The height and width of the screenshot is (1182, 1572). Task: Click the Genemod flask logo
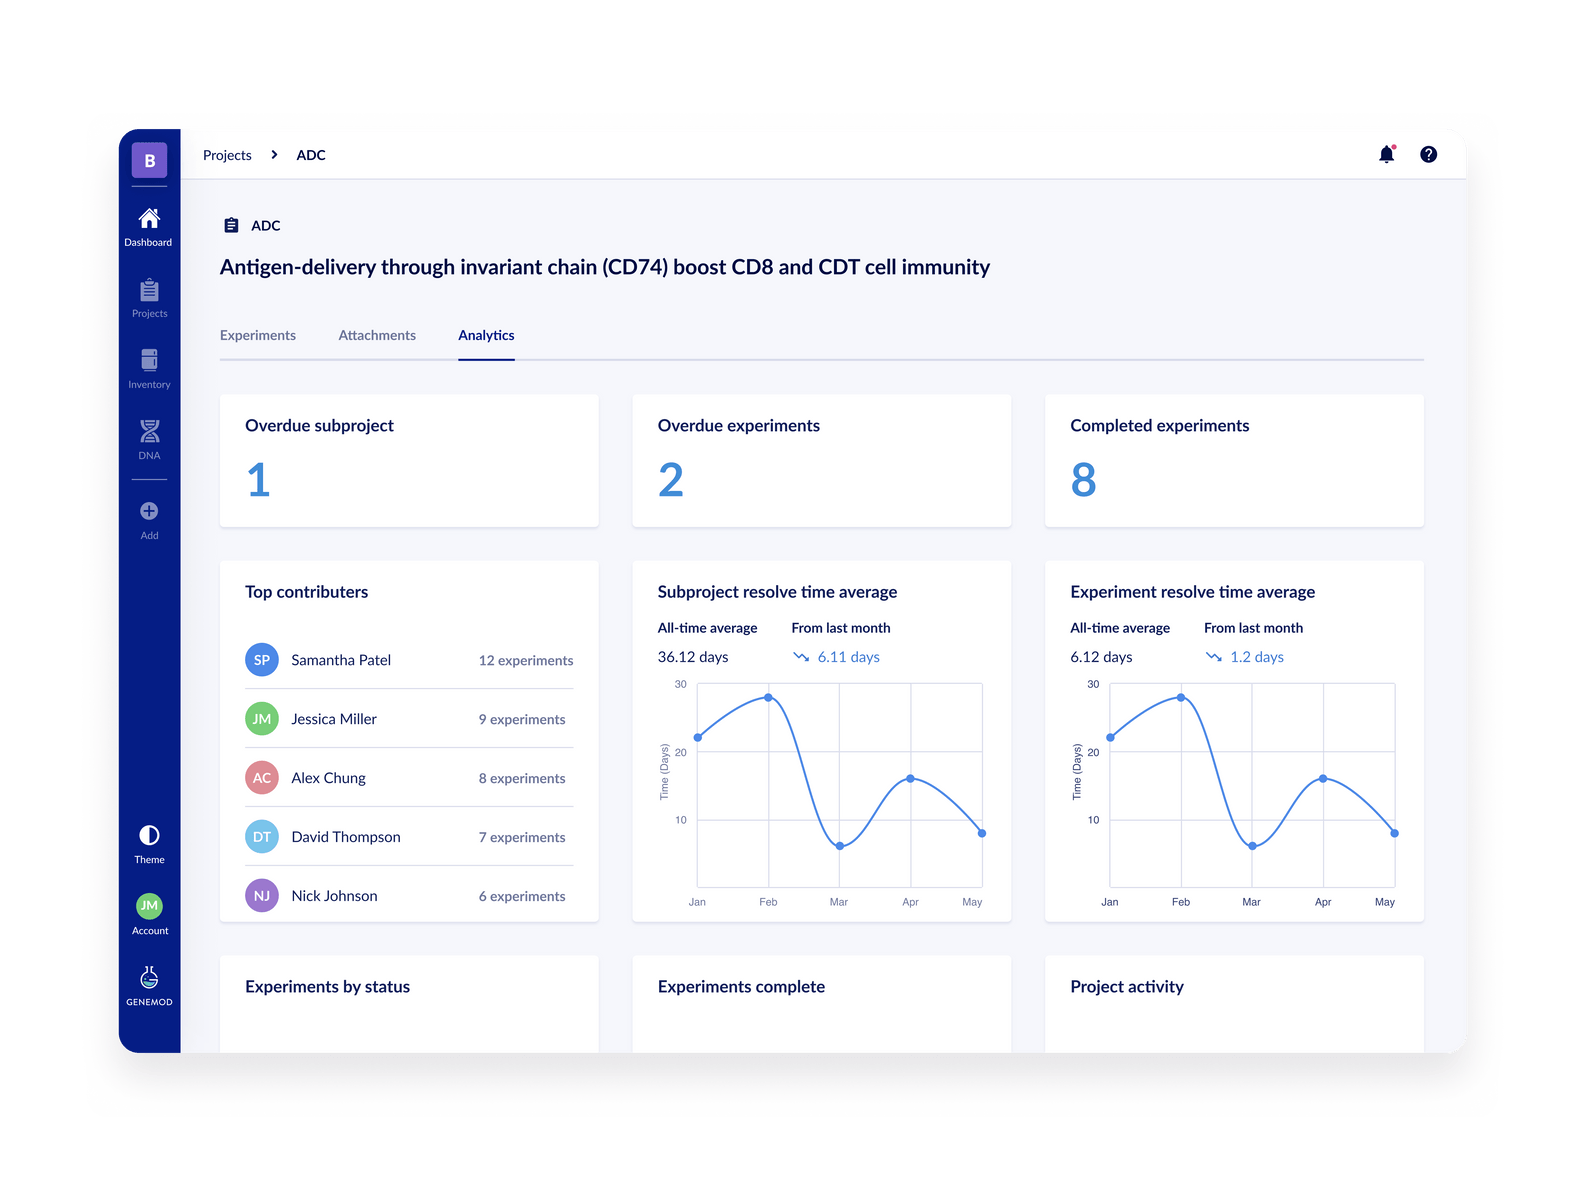tap(149, 977)
